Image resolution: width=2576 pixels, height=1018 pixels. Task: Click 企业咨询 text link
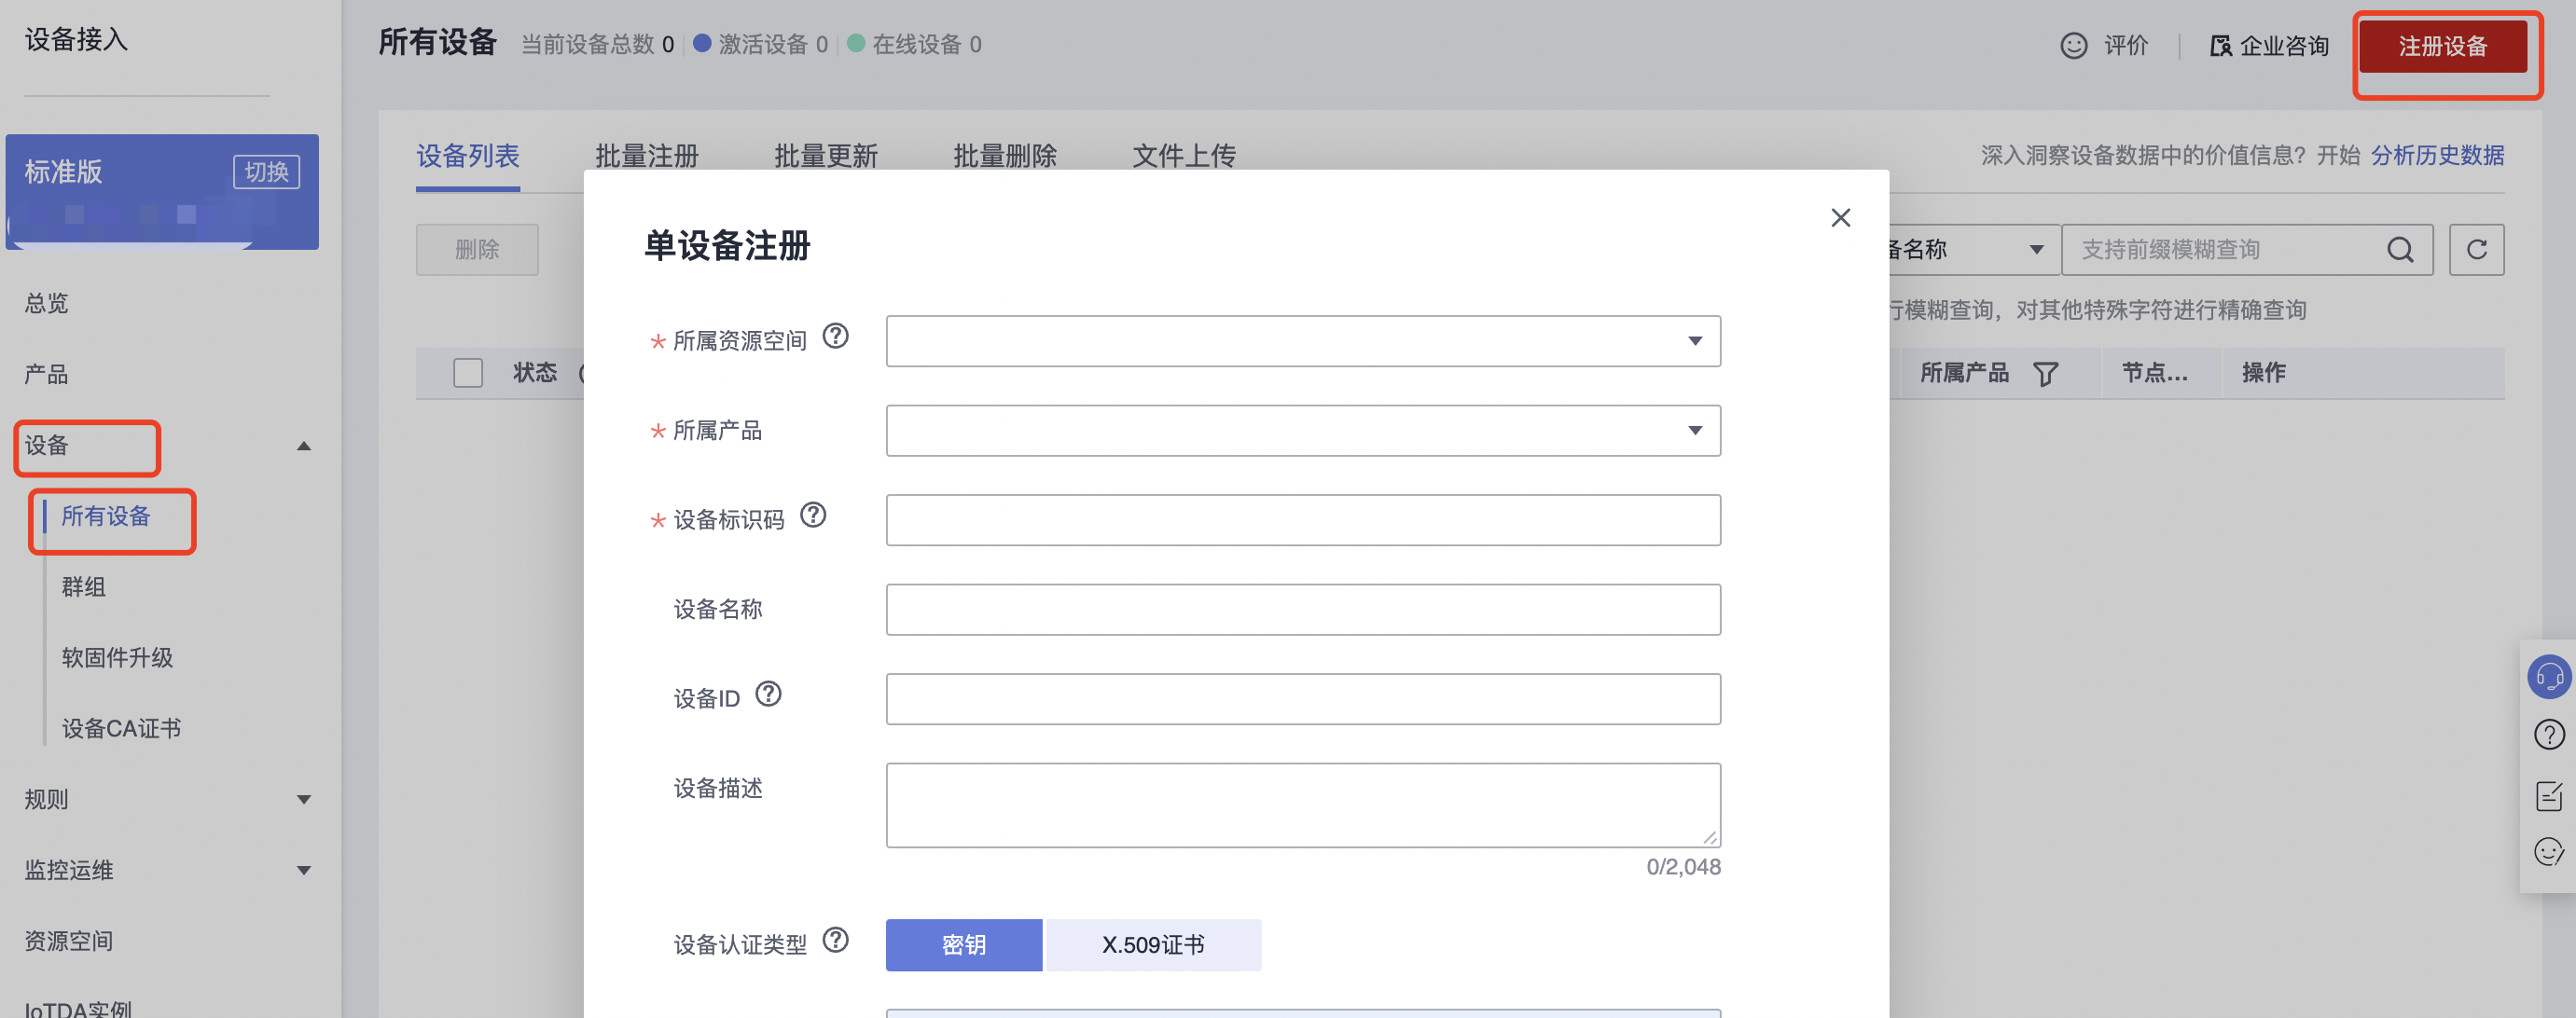[2284, 46]
